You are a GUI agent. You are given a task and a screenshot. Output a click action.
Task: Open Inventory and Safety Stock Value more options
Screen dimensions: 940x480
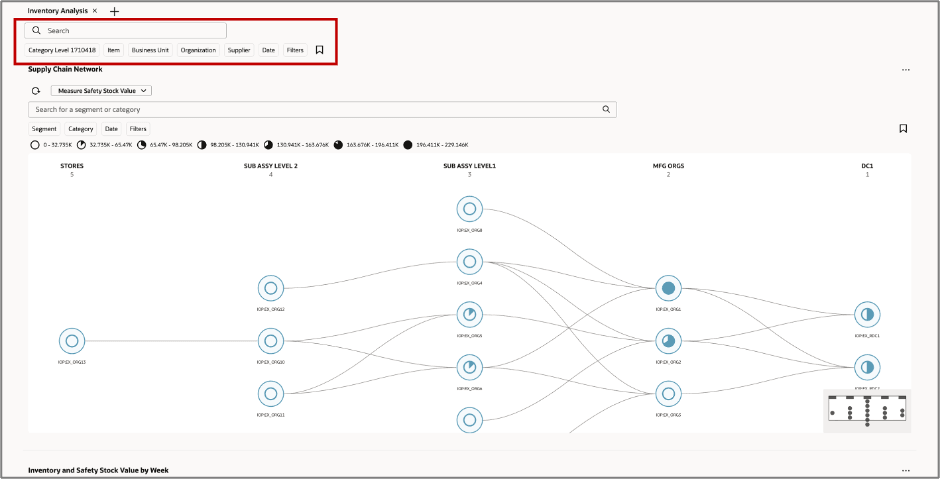coord(905,470)
